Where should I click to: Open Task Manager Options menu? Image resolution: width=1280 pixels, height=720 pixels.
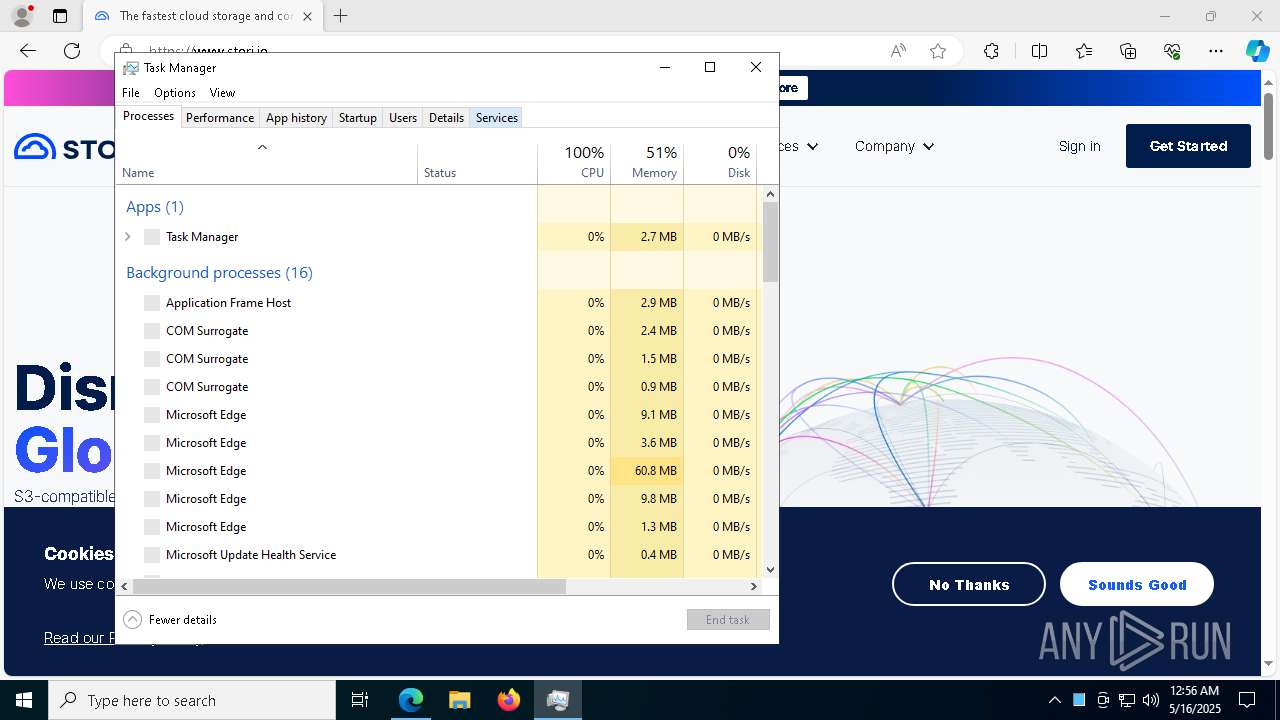point(175,93)
